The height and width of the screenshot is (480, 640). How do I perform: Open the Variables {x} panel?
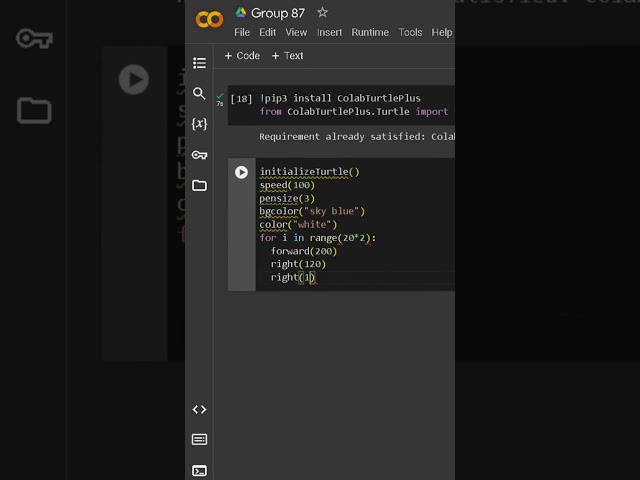(x=199, y=124)
